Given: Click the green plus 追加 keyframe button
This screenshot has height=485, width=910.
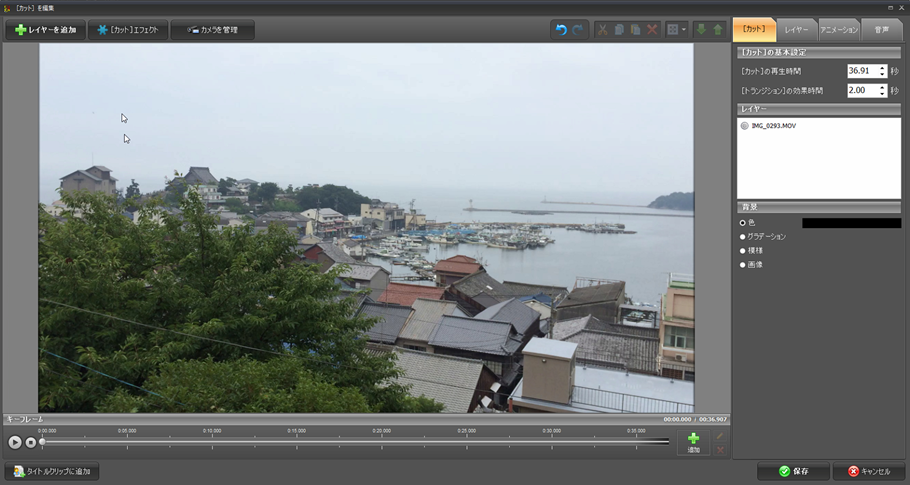Looking at the screenshot, I should coord(693,442).
